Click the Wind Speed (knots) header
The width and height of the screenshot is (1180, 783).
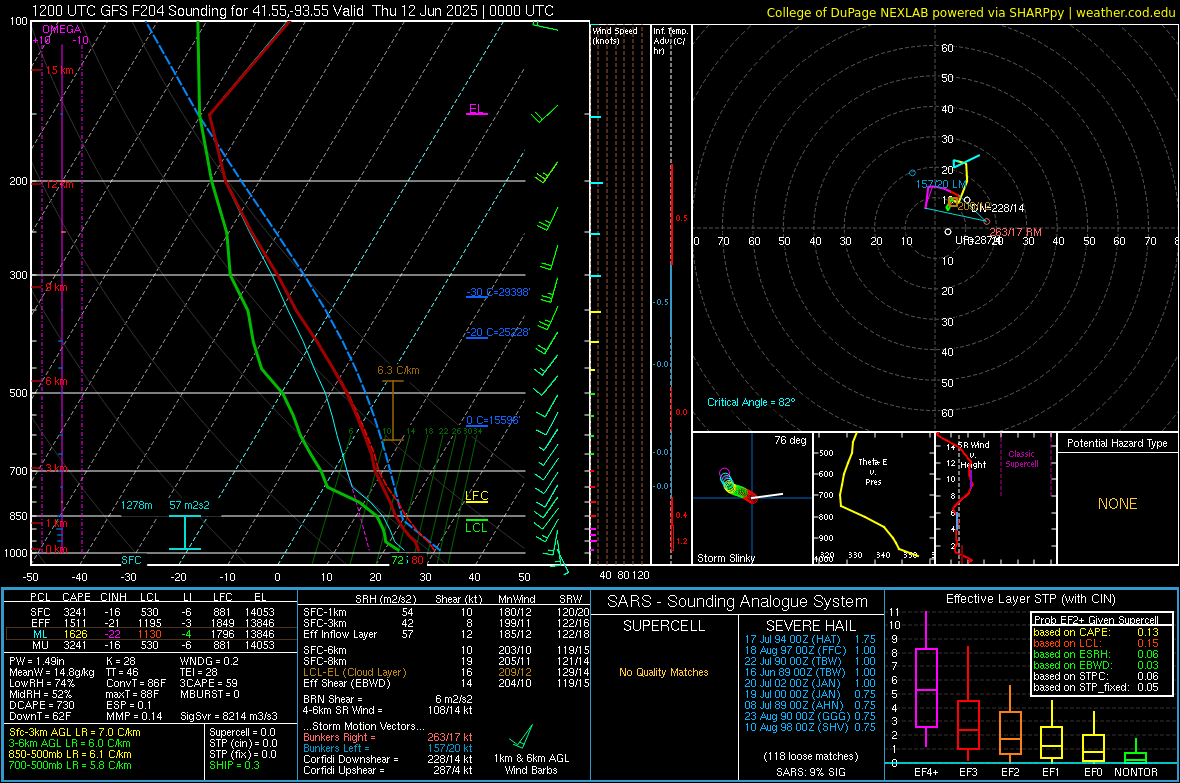[614, 35]
